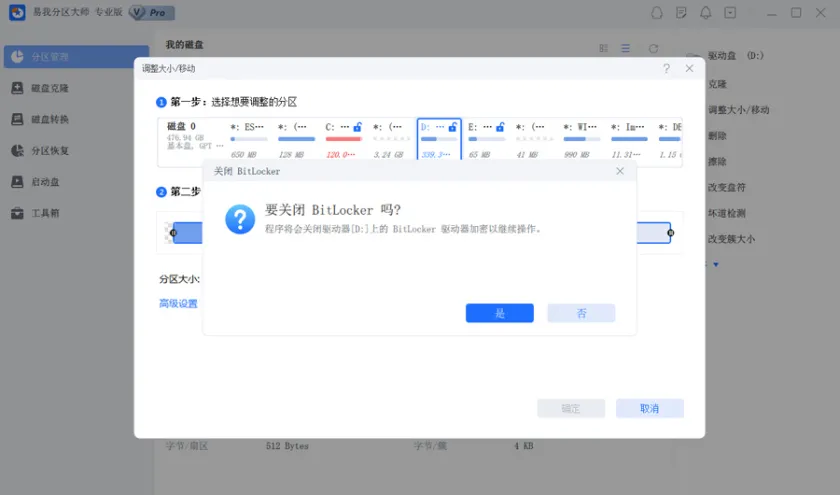
Task: Click 调整大小/移动 in the right panel
Action: tap(738, 110)
